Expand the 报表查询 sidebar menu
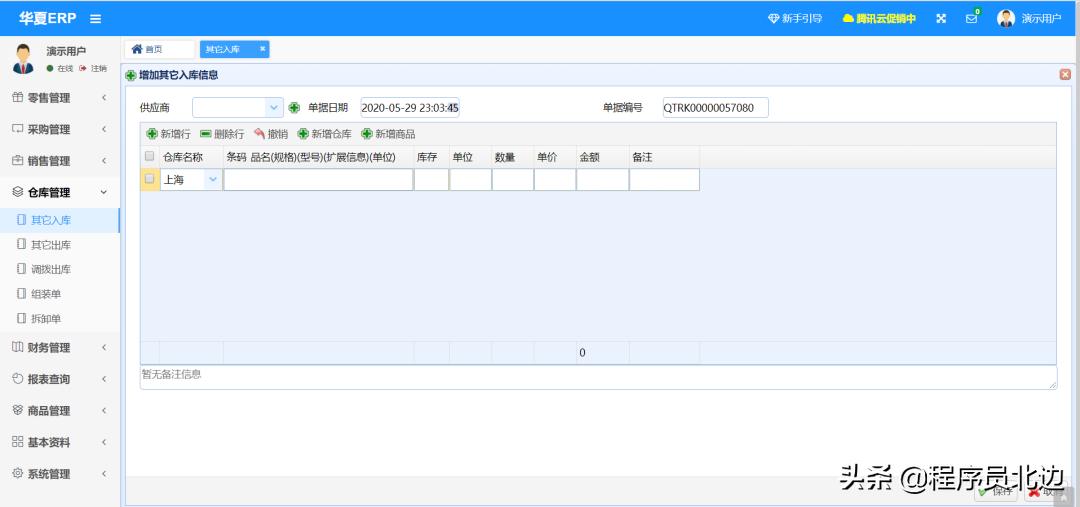Screen dimensions: 1080x507 [x=59, y=380]
